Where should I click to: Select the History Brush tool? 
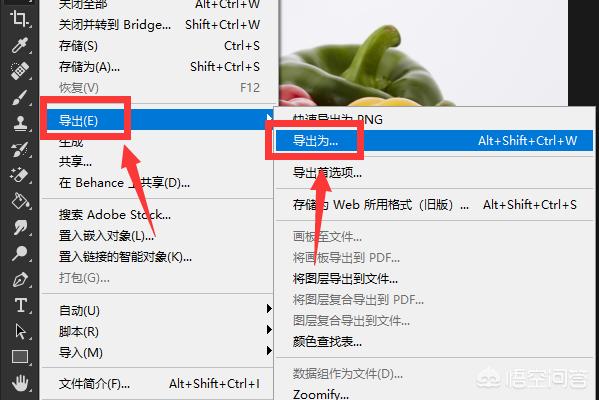[x=19, y=149]
